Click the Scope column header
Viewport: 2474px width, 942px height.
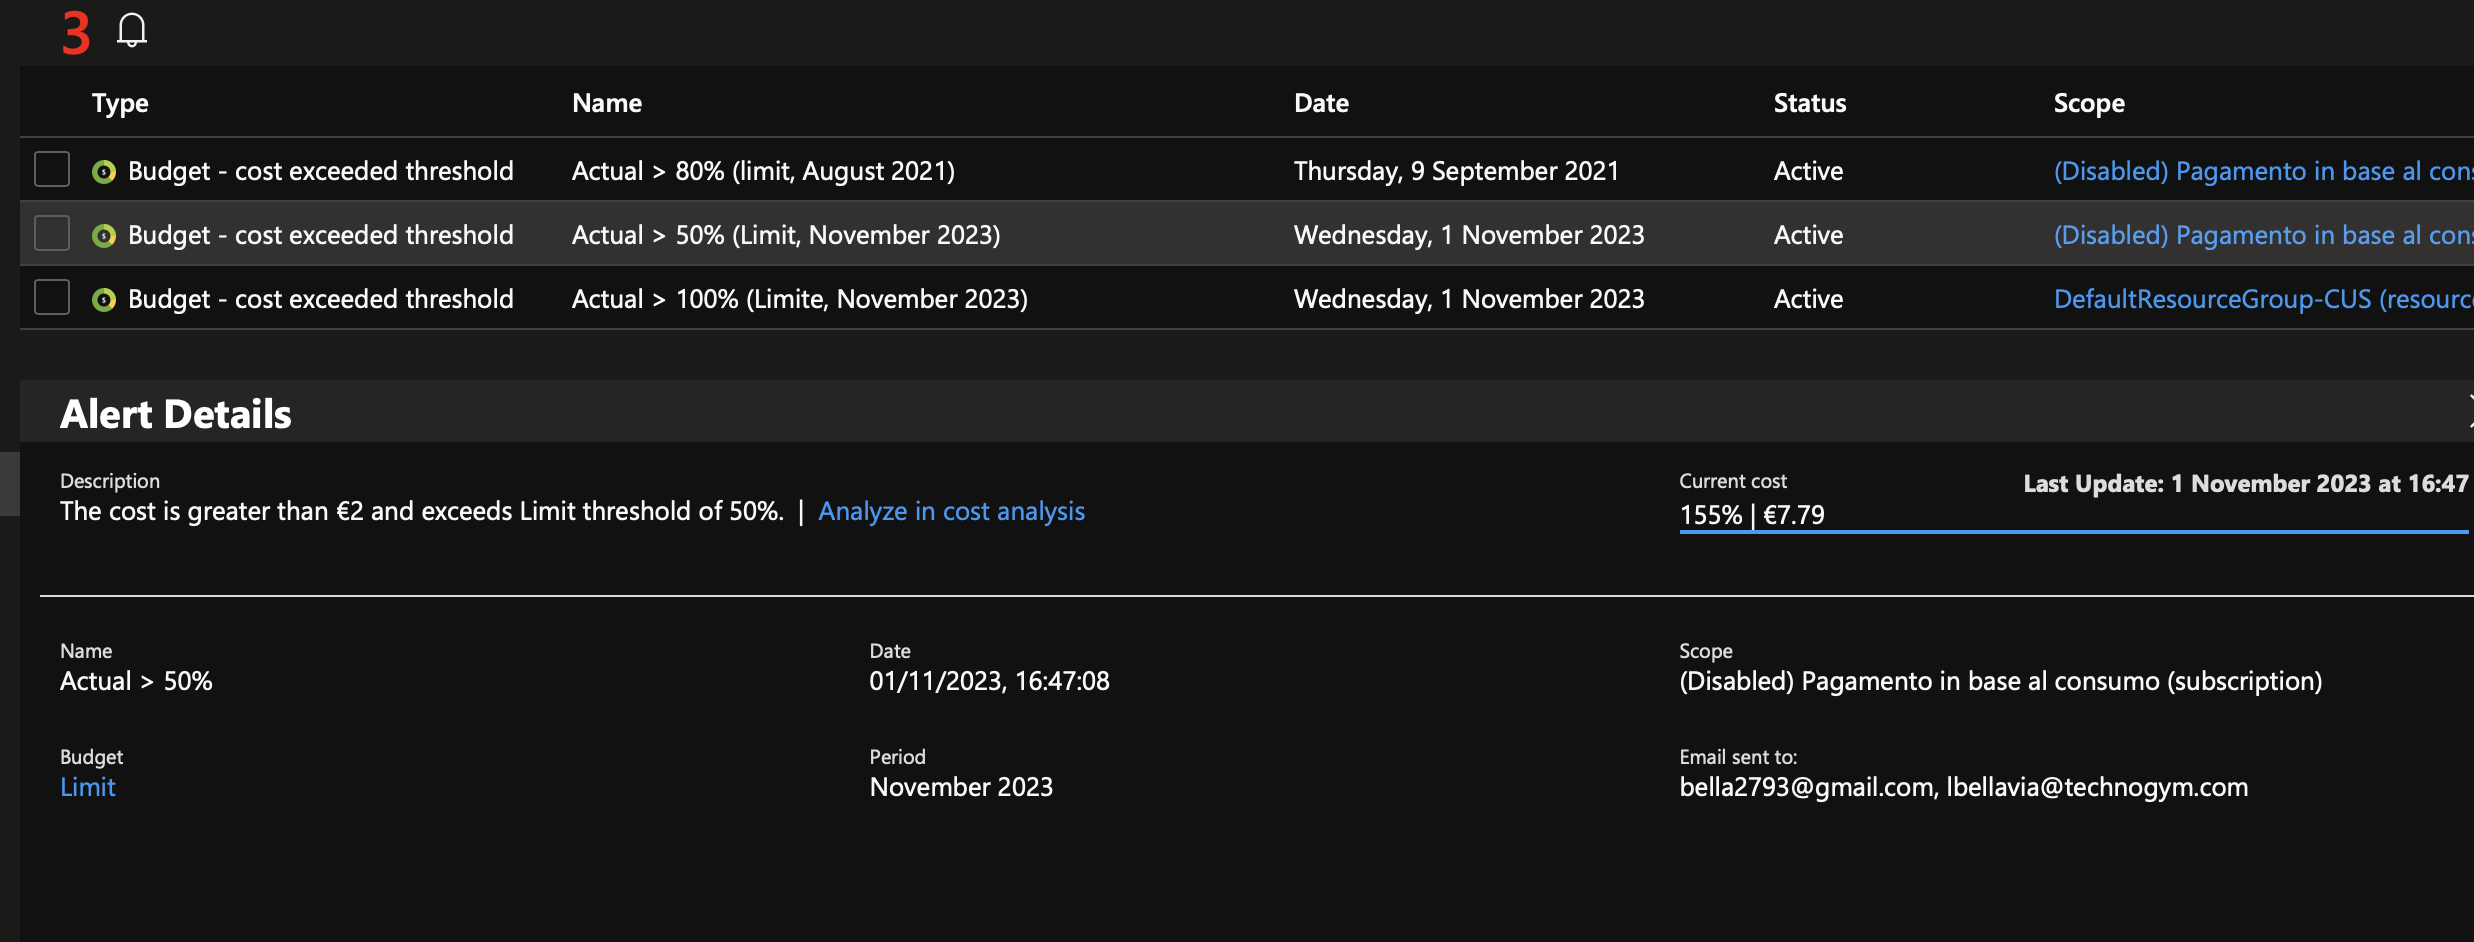[x=2089, y=103]
